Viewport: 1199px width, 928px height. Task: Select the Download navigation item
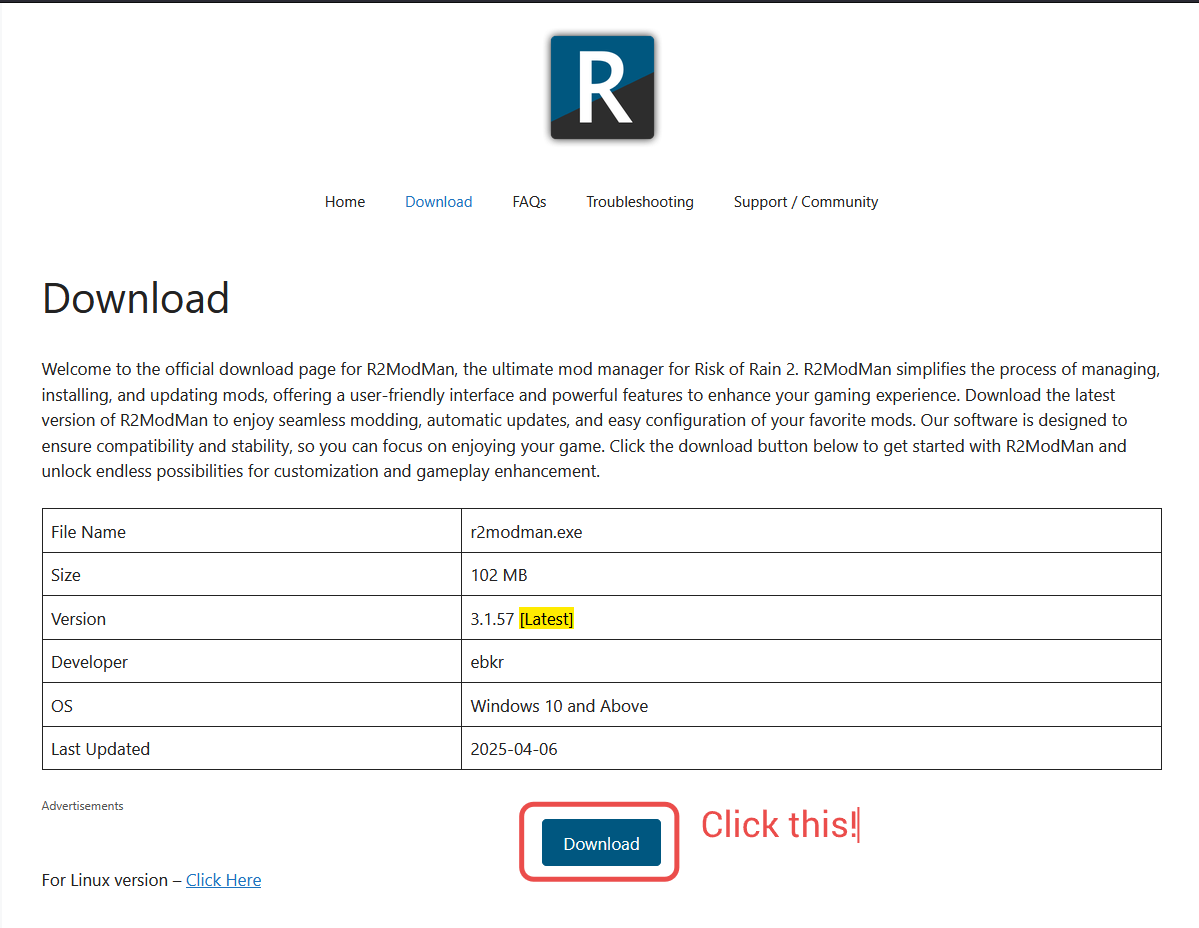pyautogui.click(x=438, y=202)
